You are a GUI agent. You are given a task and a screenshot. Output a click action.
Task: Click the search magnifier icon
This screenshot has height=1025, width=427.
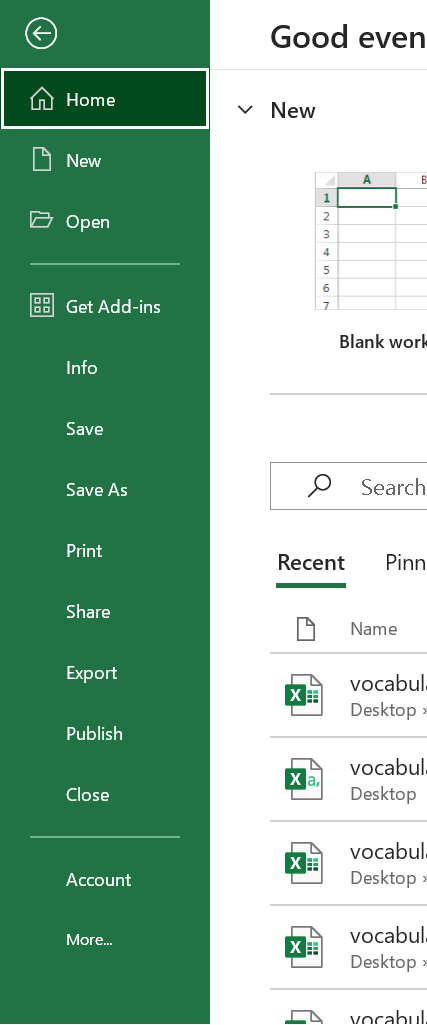tap(319, 486)
